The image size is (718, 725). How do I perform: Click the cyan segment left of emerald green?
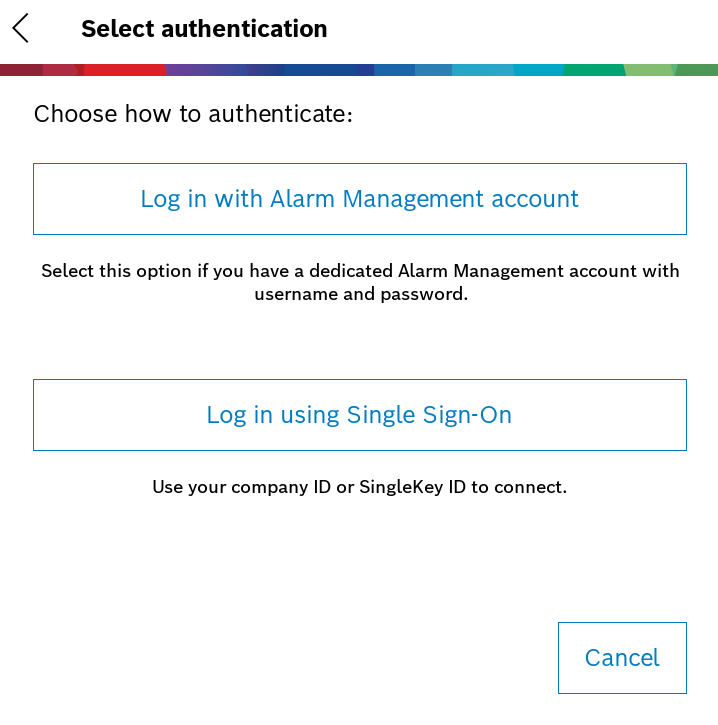[538, 70]
